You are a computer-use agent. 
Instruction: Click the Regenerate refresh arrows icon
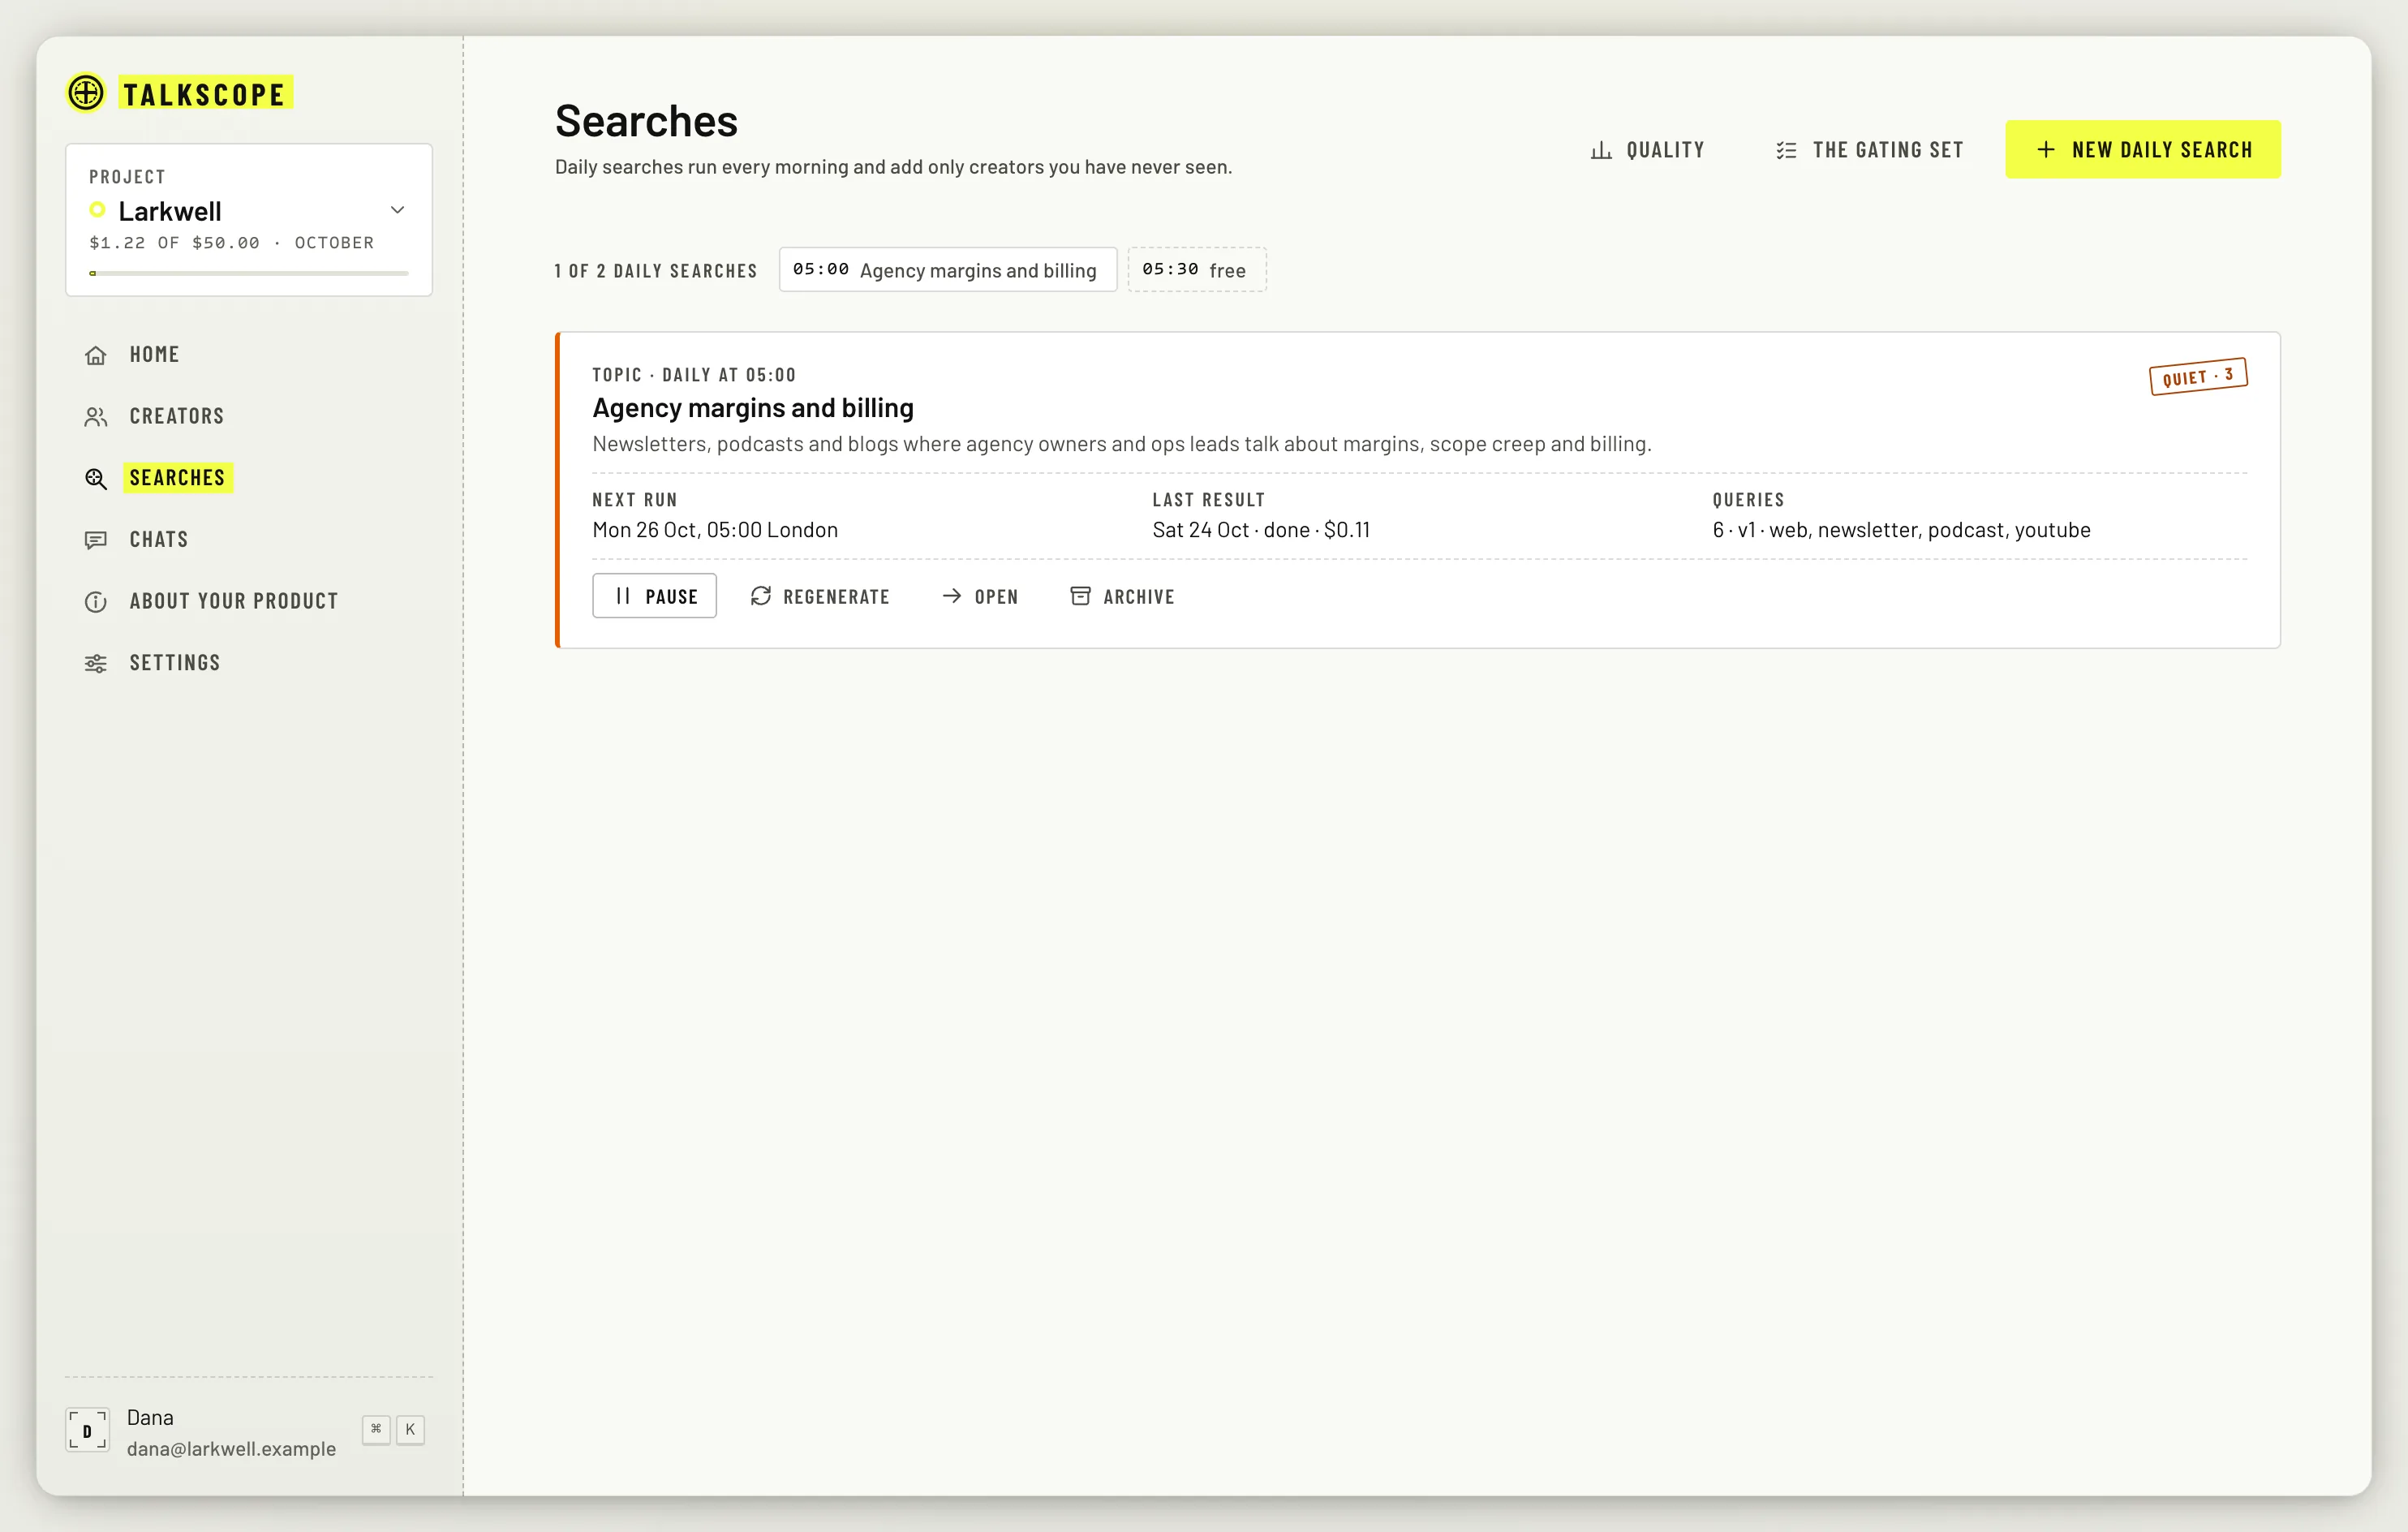(761, 596)
